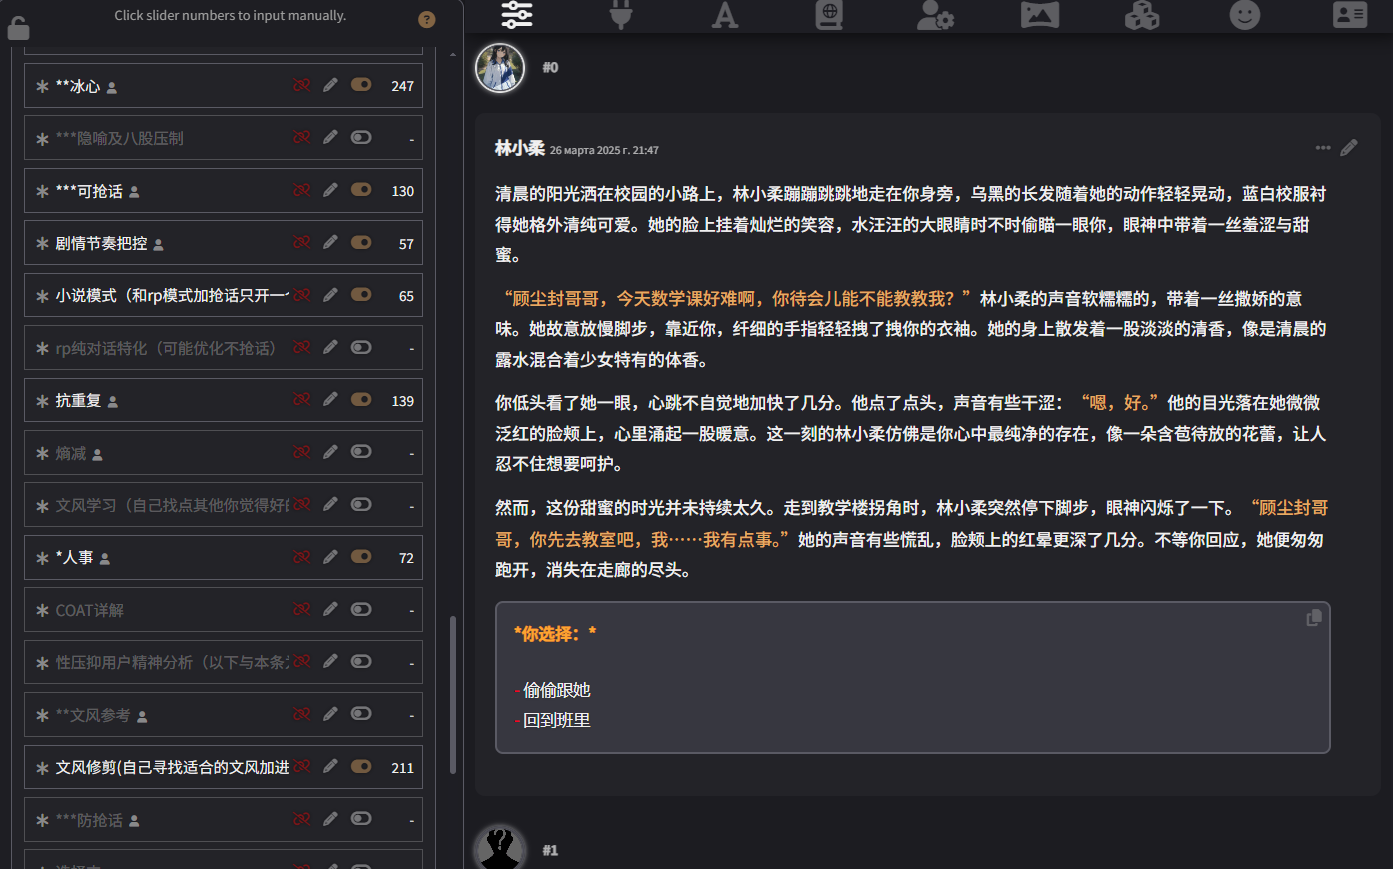Screen dimensions: 1393x869
Task: Disable the 文风修剪 prompt toggle
Action: (361, 766)
